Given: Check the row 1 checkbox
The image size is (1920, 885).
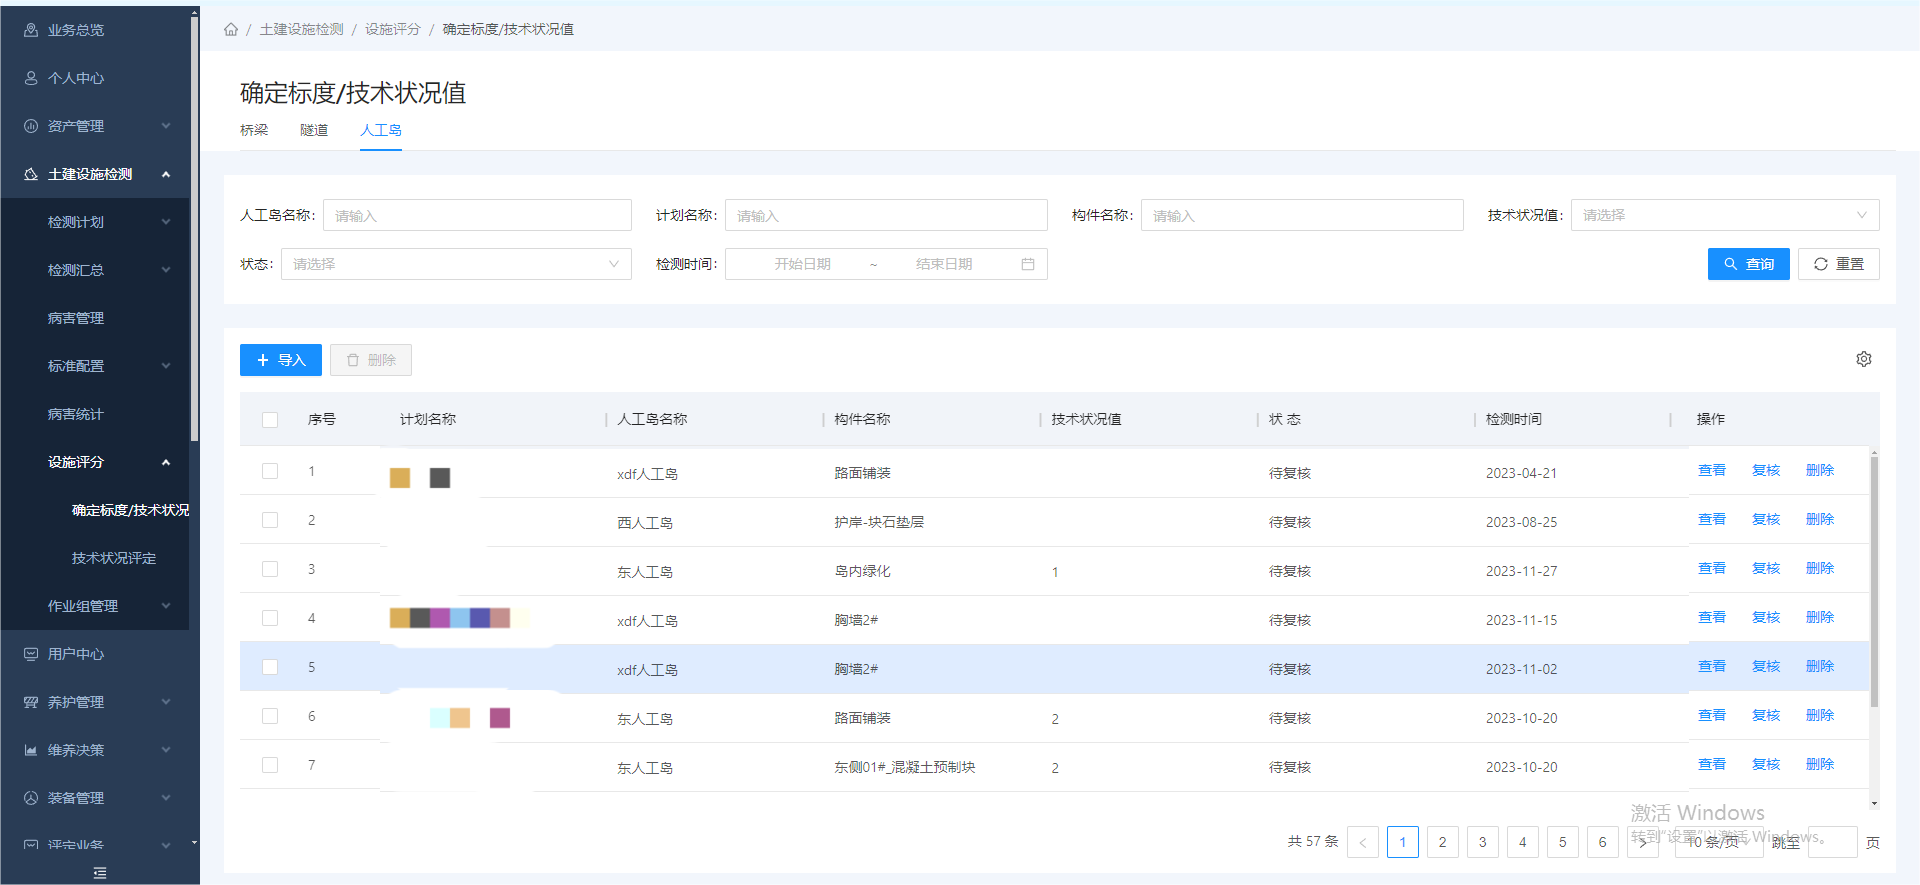Looking at the screenshot, I should click(270, 471).
